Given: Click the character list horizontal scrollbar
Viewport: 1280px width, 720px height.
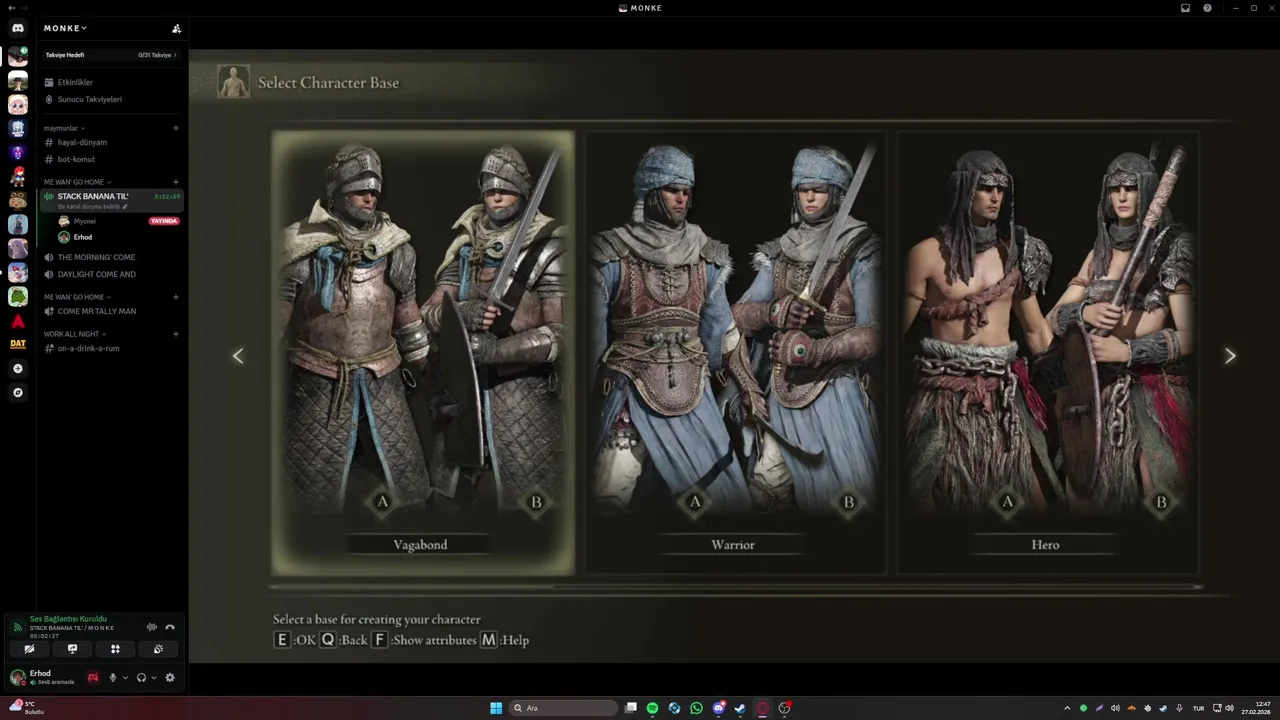Looking at the screenshot, I should tap(736, 587).
